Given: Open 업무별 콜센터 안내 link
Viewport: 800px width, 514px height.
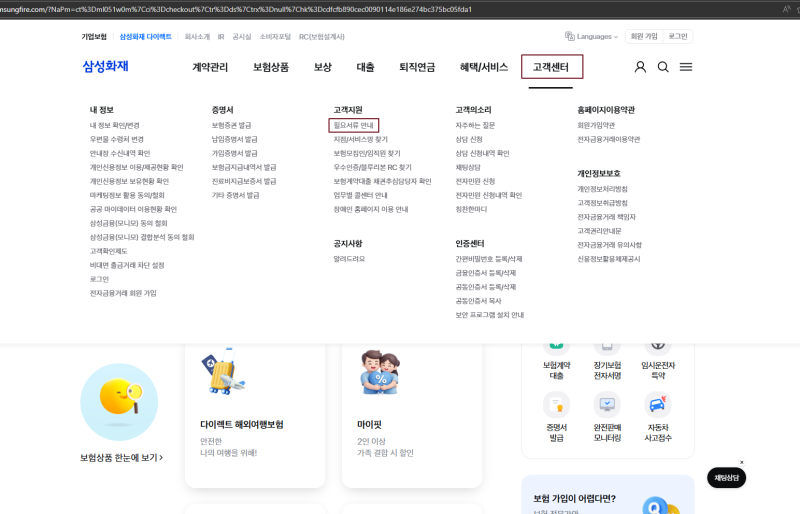Looking at the screenshot, I should tap(360, 195).
